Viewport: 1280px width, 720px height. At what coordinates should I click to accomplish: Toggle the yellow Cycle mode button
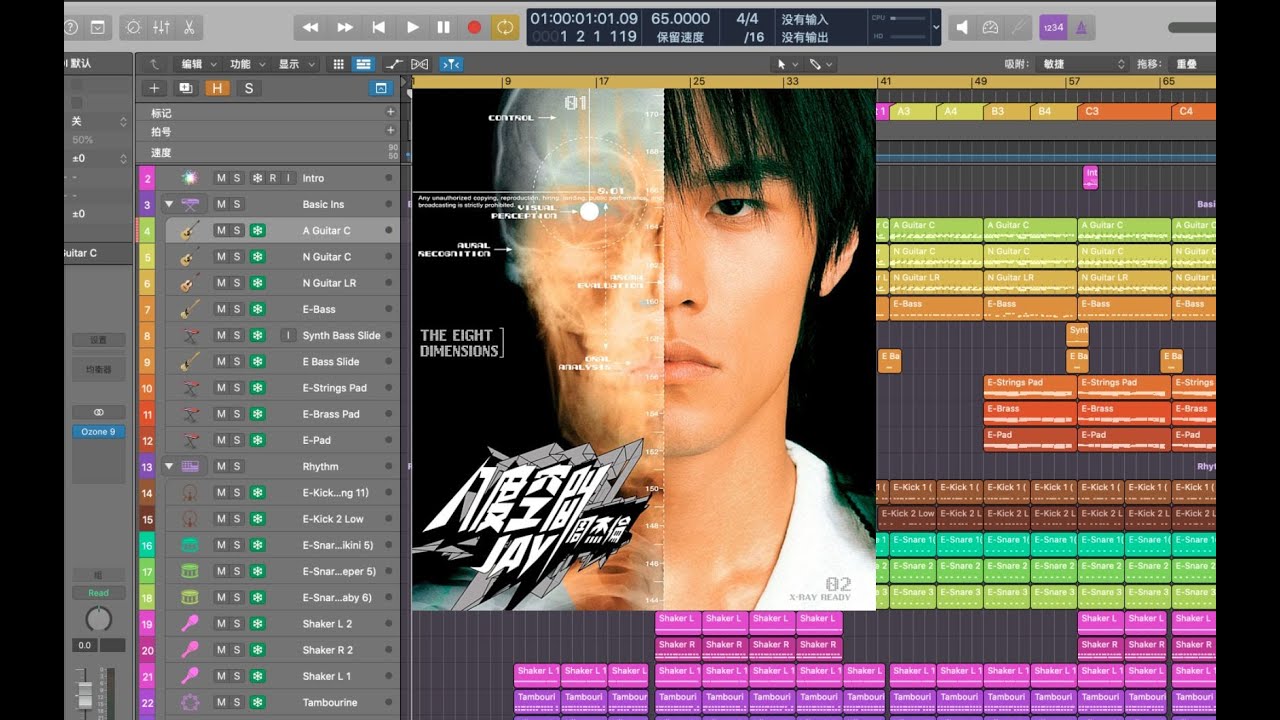click(x=505, y=27)
